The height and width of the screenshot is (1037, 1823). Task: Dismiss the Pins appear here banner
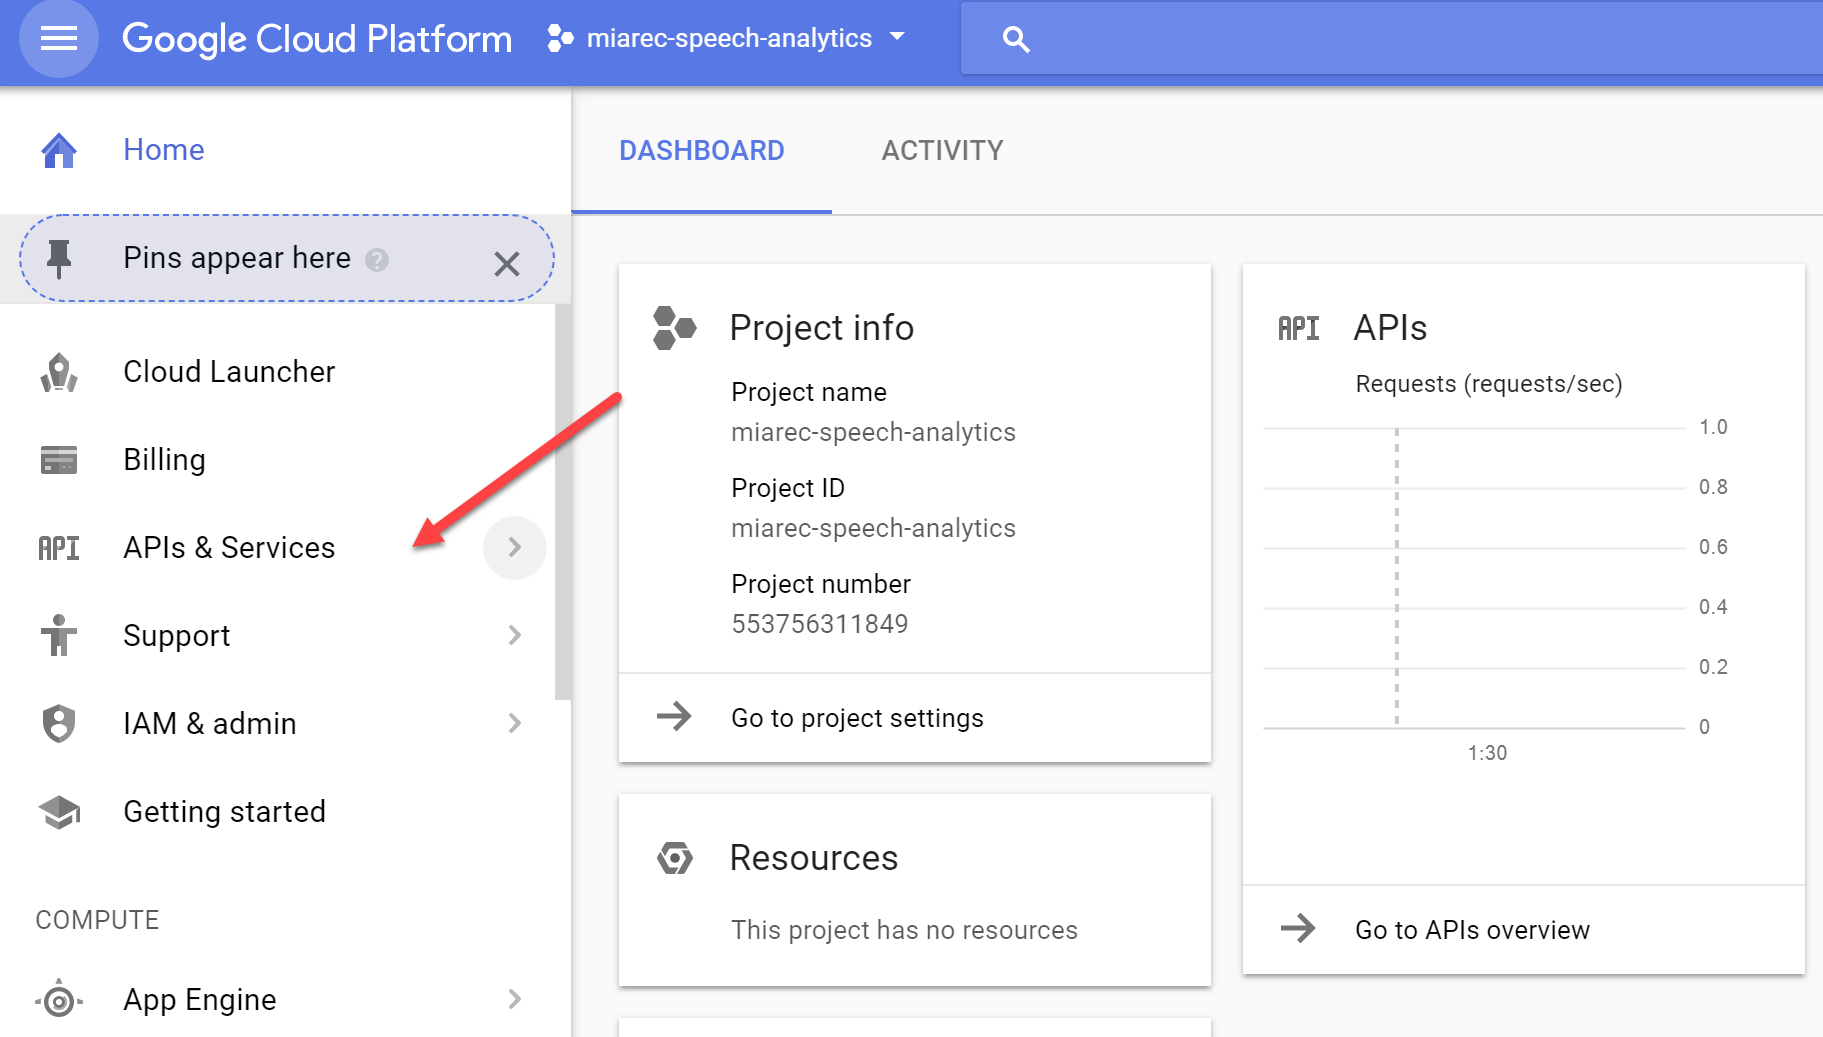[x=507, y=264]
